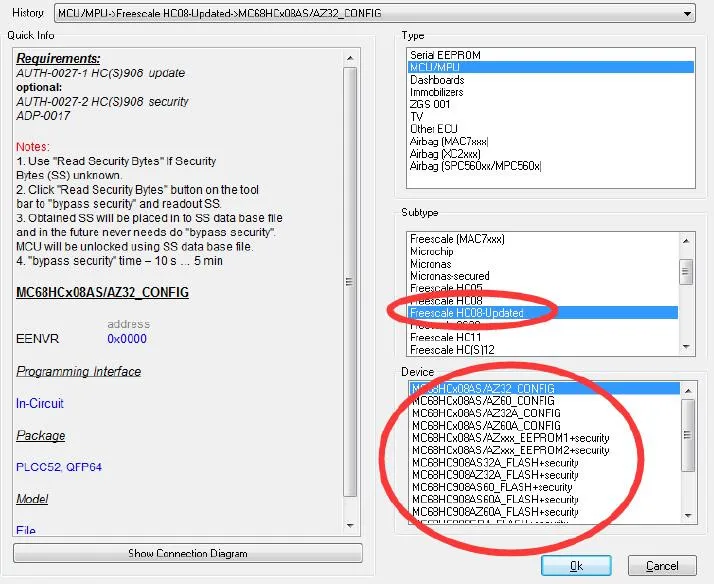Click Device list scroll down arrow
Image resolution: width=714 pixels, height=584 pixels.
[688, 516]
